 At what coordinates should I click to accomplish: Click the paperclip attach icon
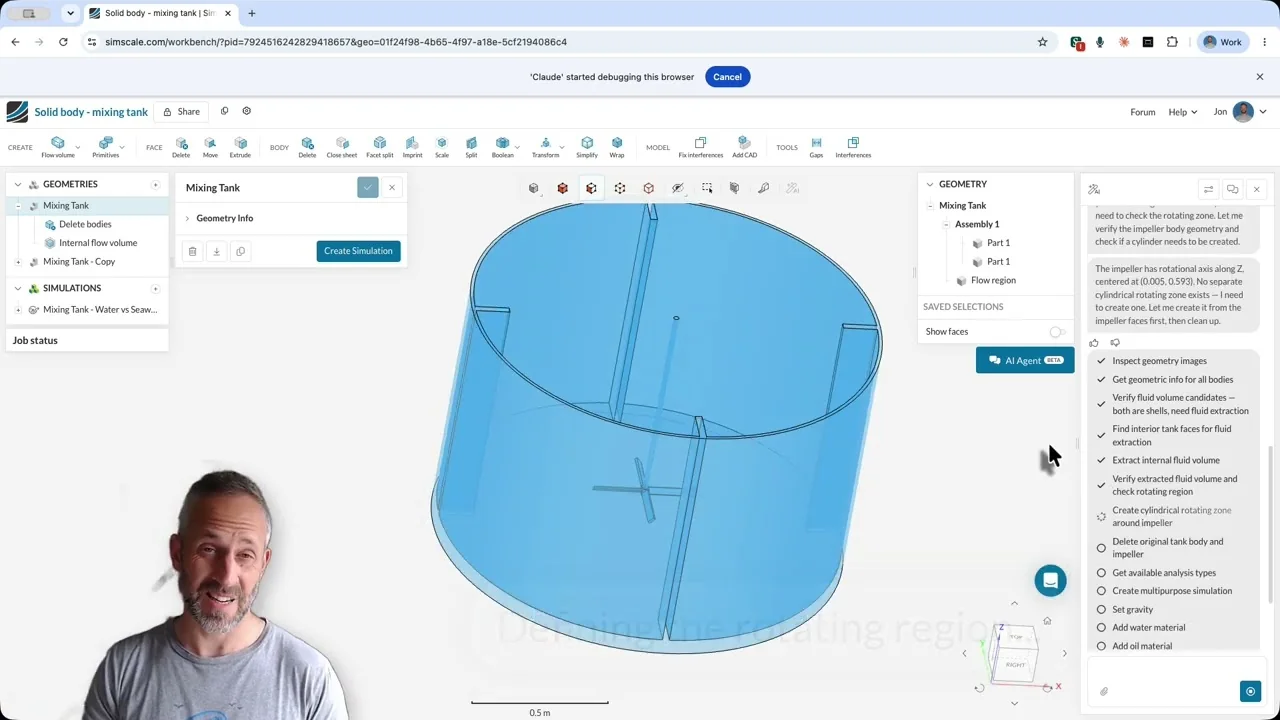[x=1104, y=691]
